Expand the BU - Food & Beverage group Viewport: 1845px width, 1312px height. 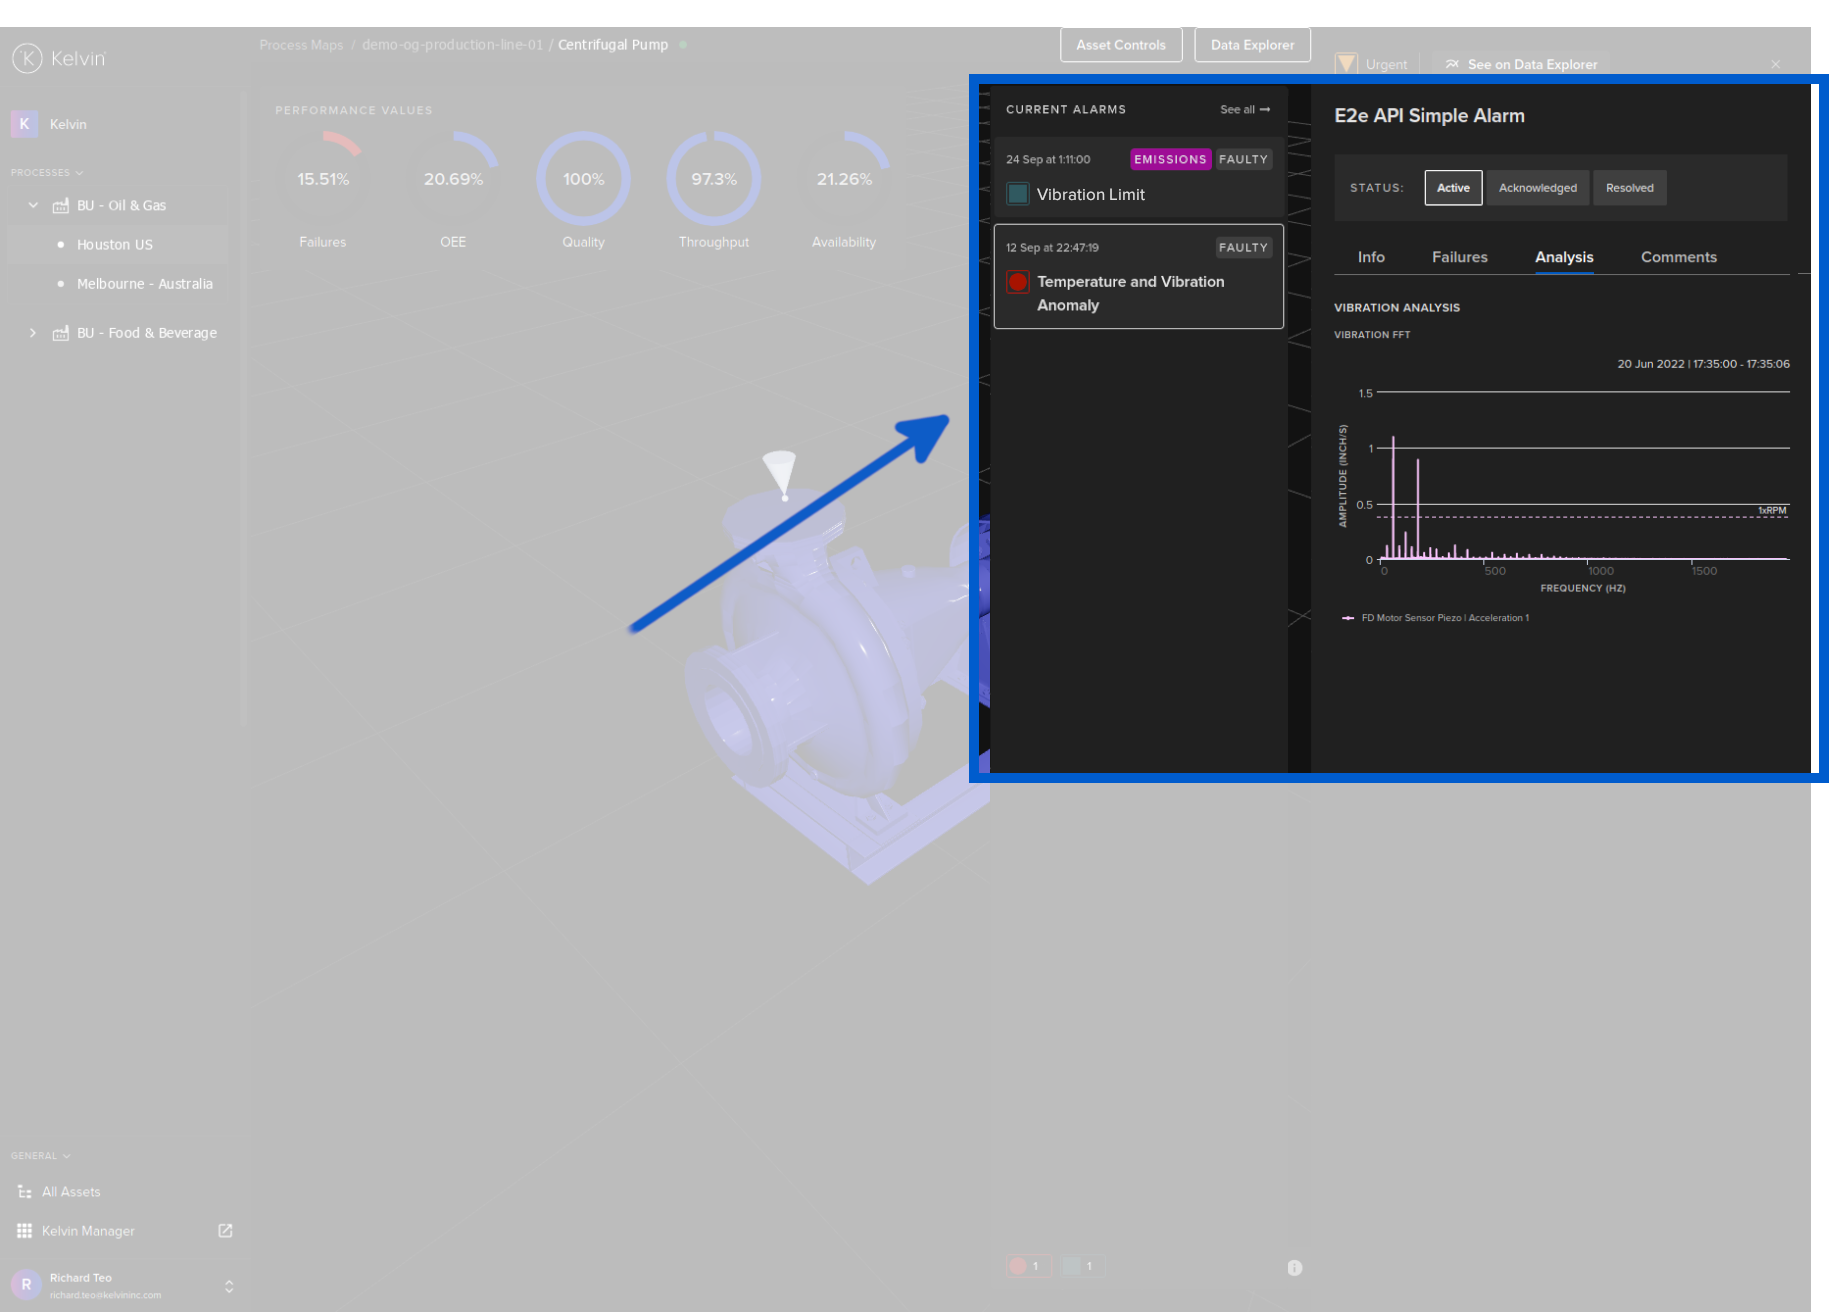(x=33, y=332)
